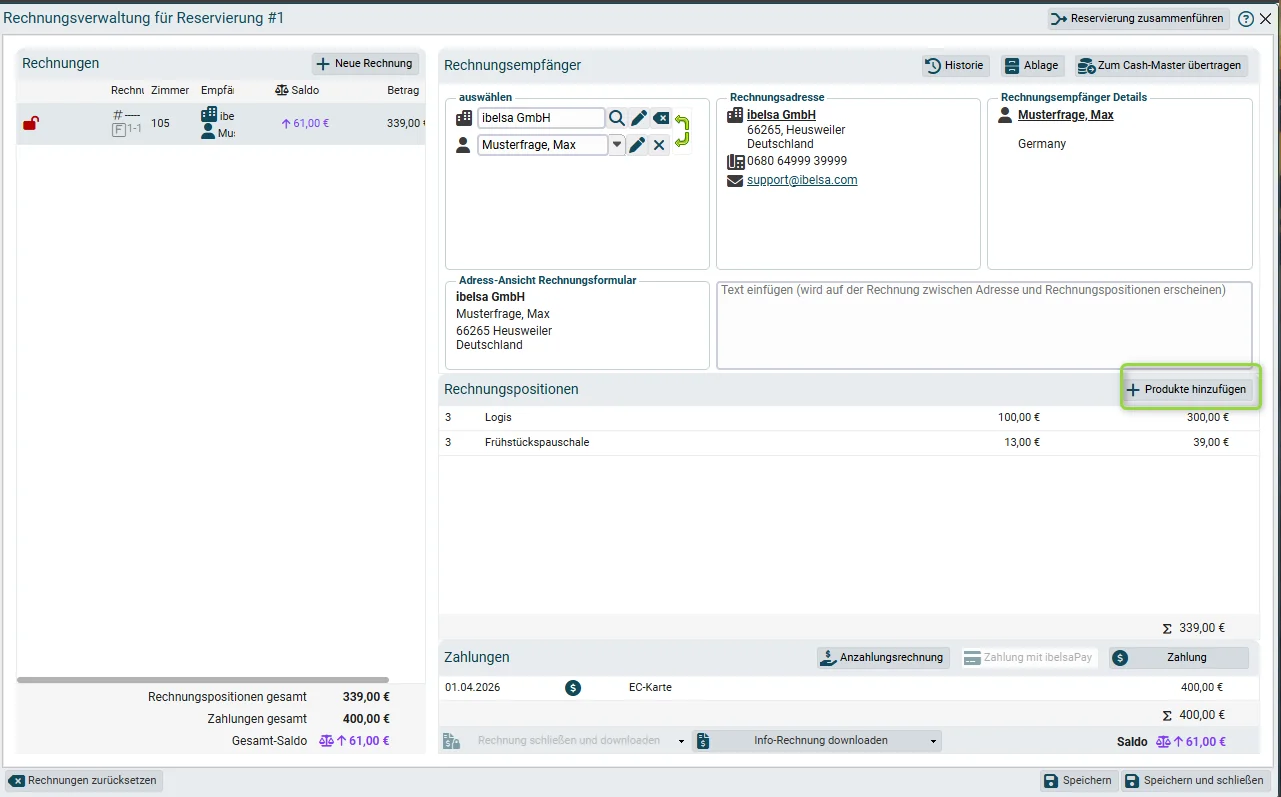The height and width of the screenshot is (797, 1281).
Task: Remove Musterfrage, Max with the X icon
Action: tap(659, 145)
